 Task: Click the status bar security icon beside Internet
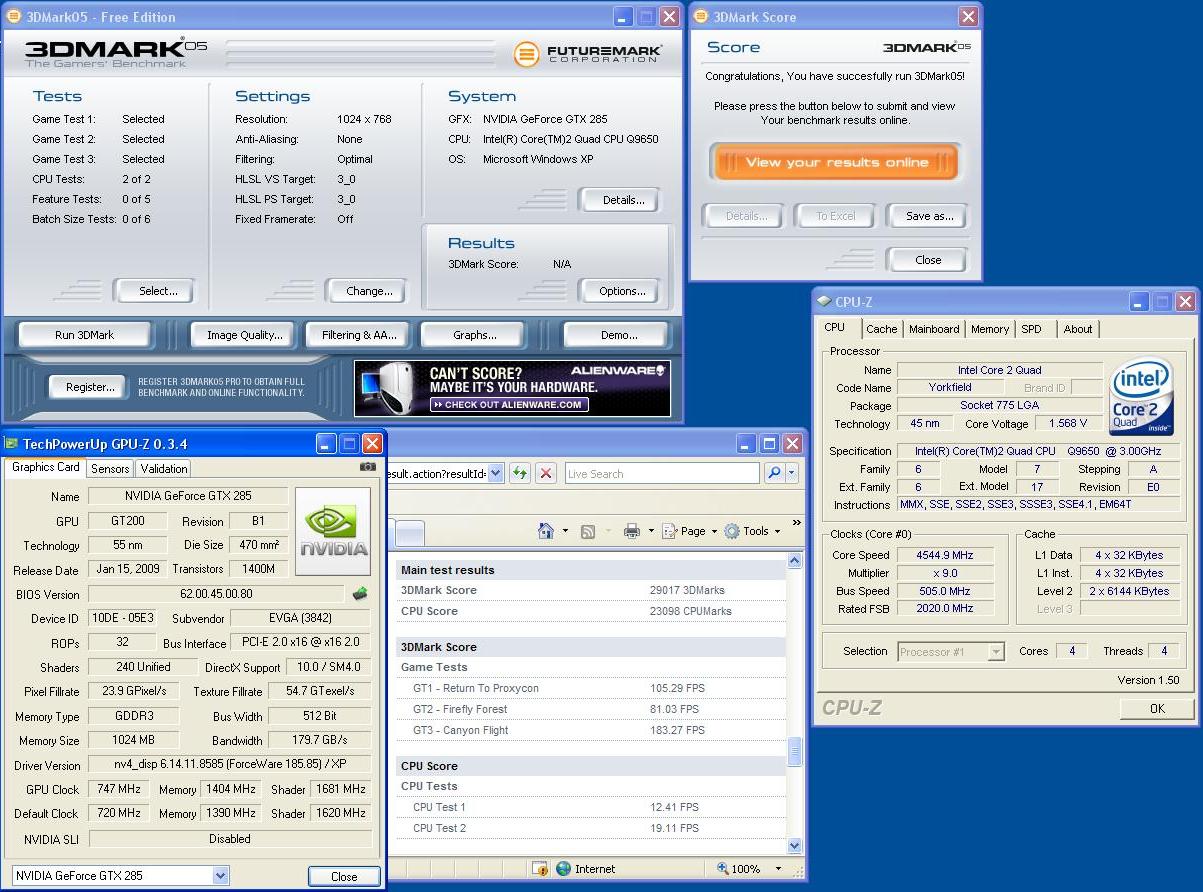[x=540, y=869]
